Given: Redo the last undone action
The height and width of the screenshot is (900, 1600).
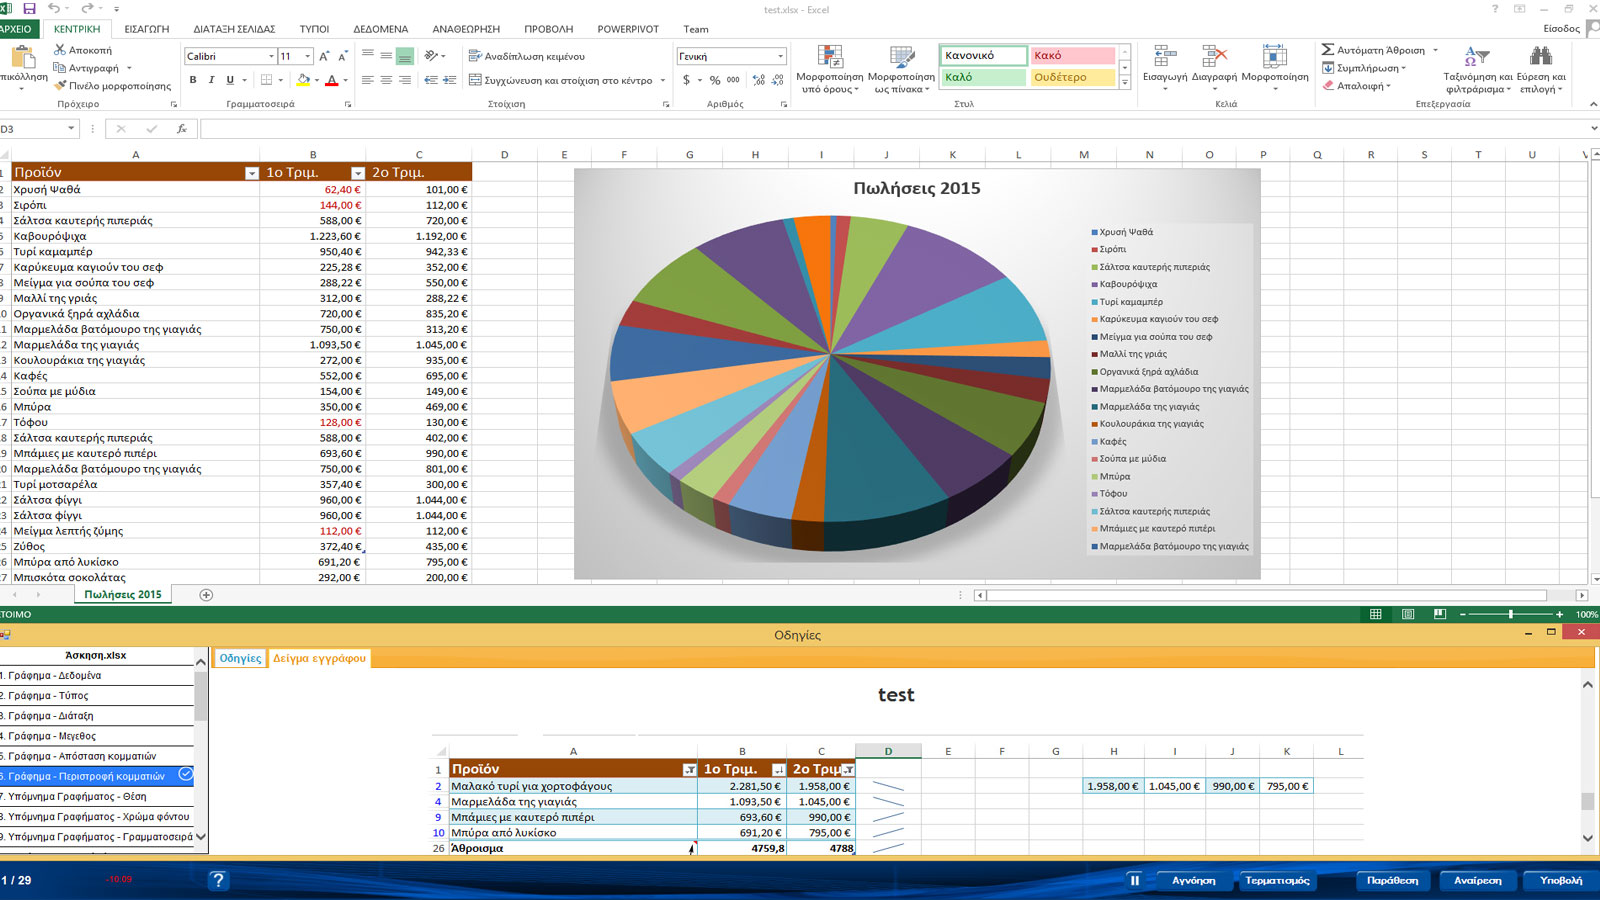Looking at the screenshot, I should click(87, 9).
